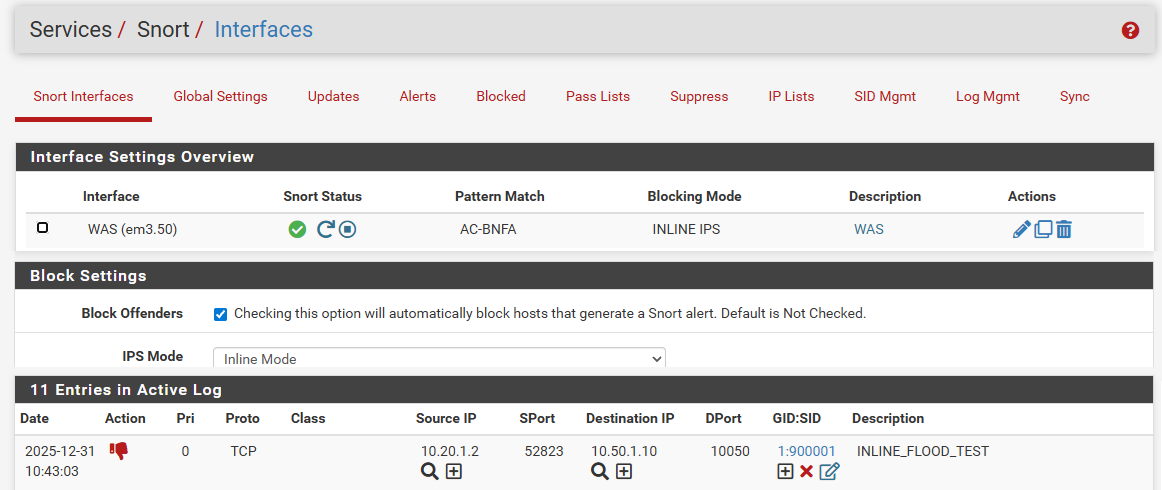Image resolution: width=1162 pixels, height=490 pixels.
Task: Uncheck the Block Offenders checkbox
Action: pyautogui.click(x=220, y=314)
